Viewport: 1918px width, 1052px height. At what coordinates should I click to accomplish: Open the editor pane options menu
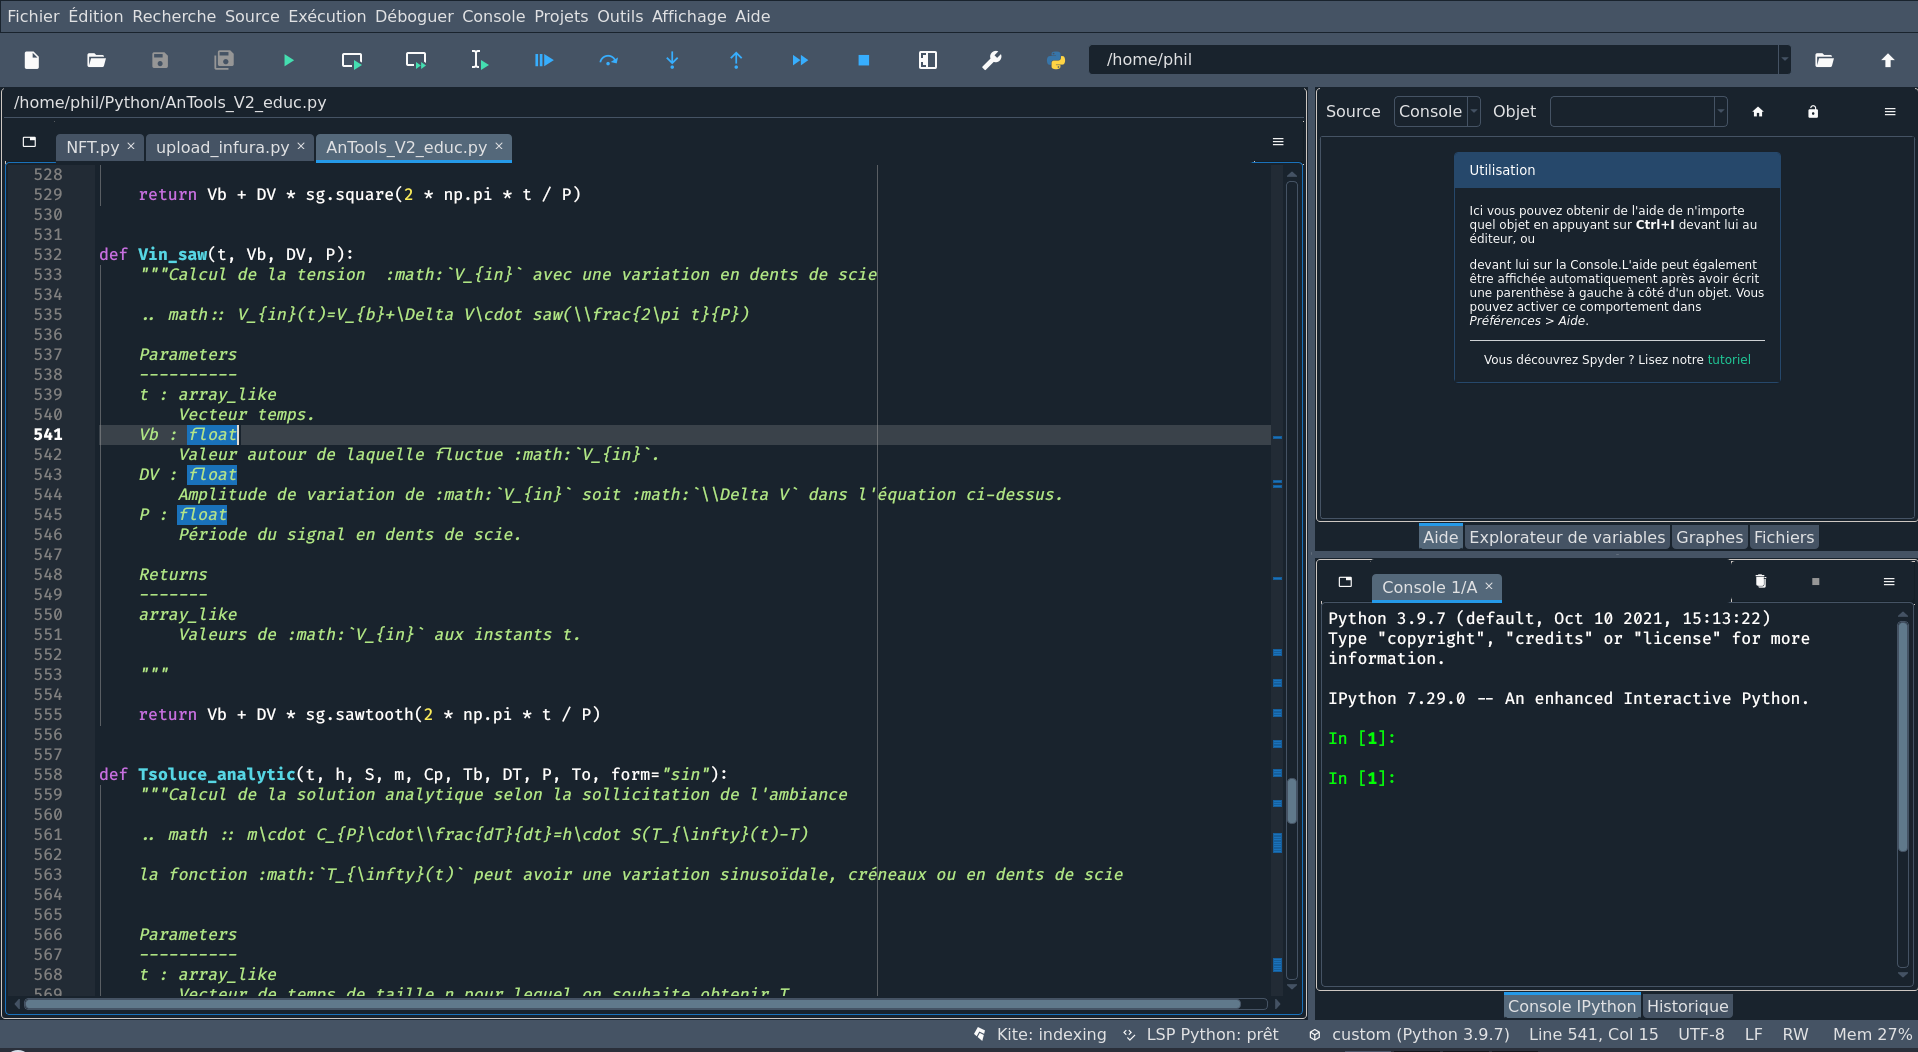click(1278, 142)
